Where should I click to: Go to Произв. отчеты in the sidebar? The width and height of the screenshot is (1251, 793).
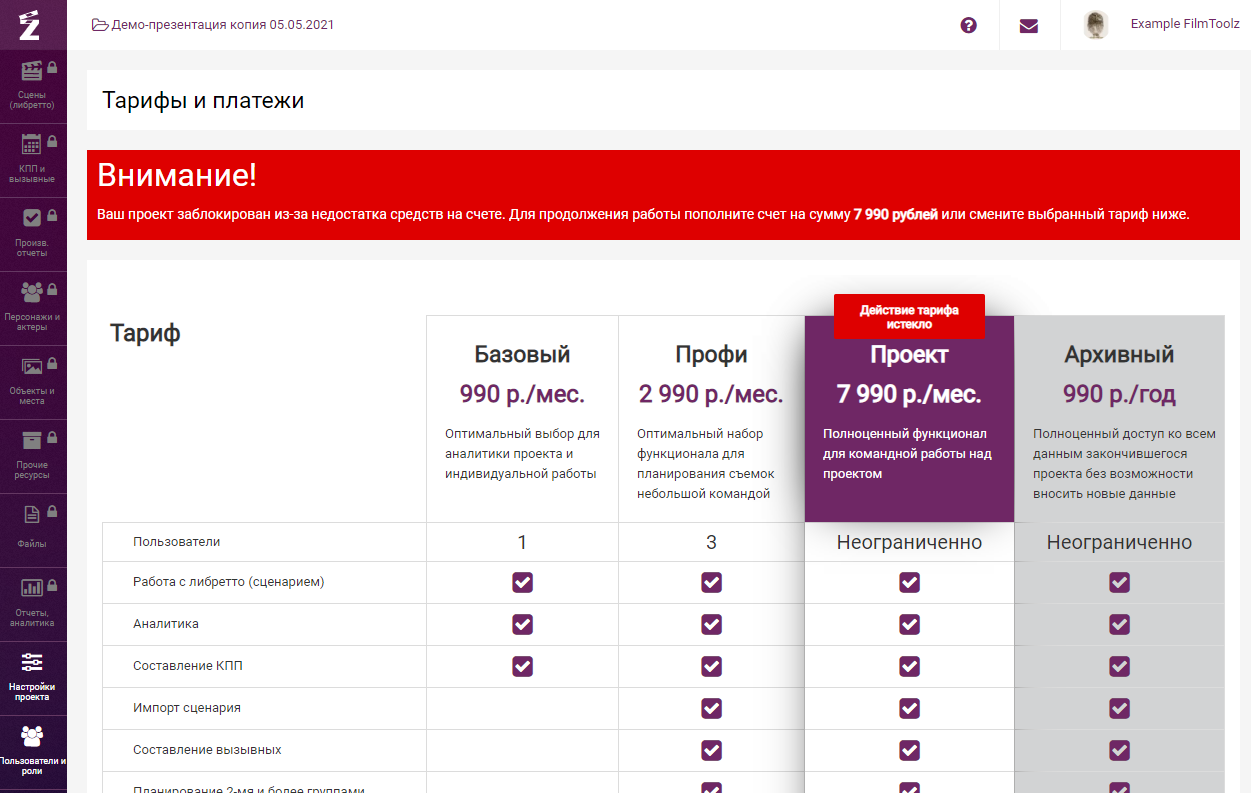coord(33,235)
